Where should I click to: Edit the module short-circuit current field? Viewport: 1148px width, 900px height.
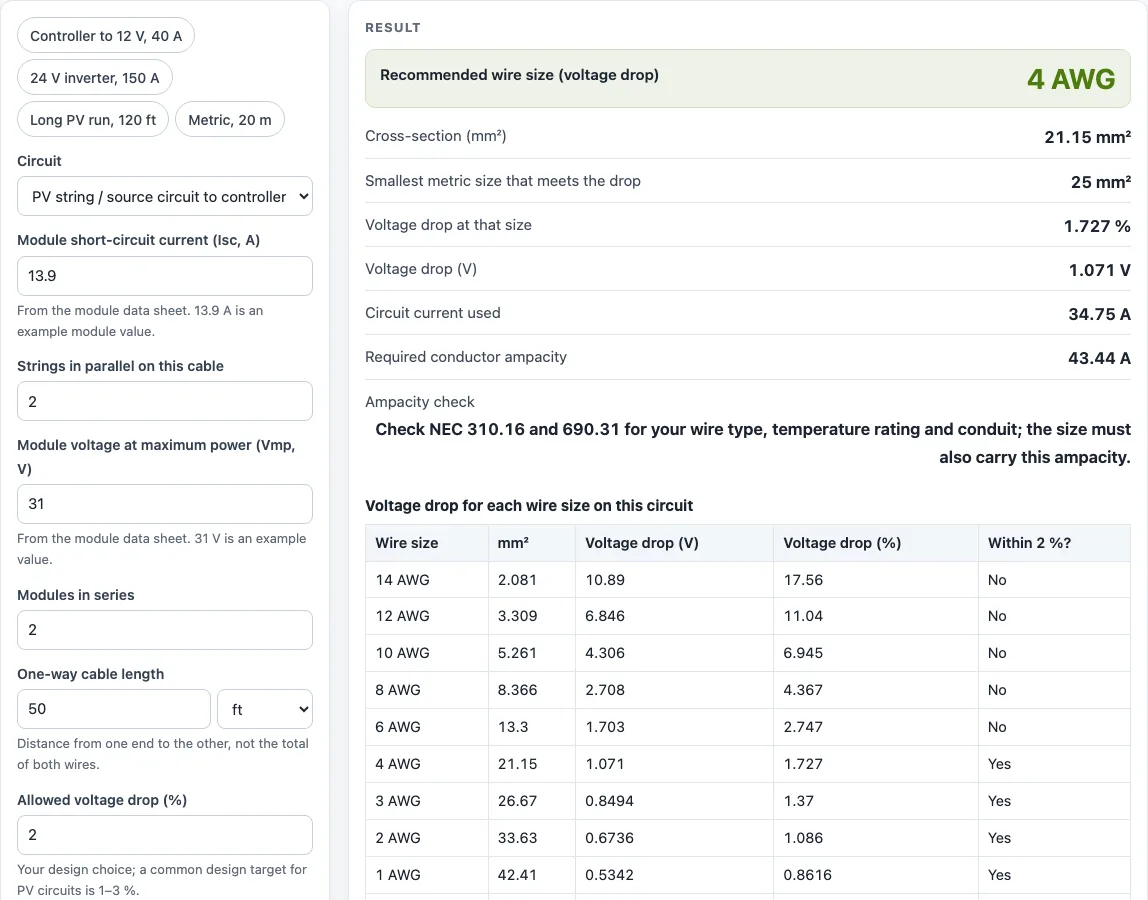coord(165,276)
